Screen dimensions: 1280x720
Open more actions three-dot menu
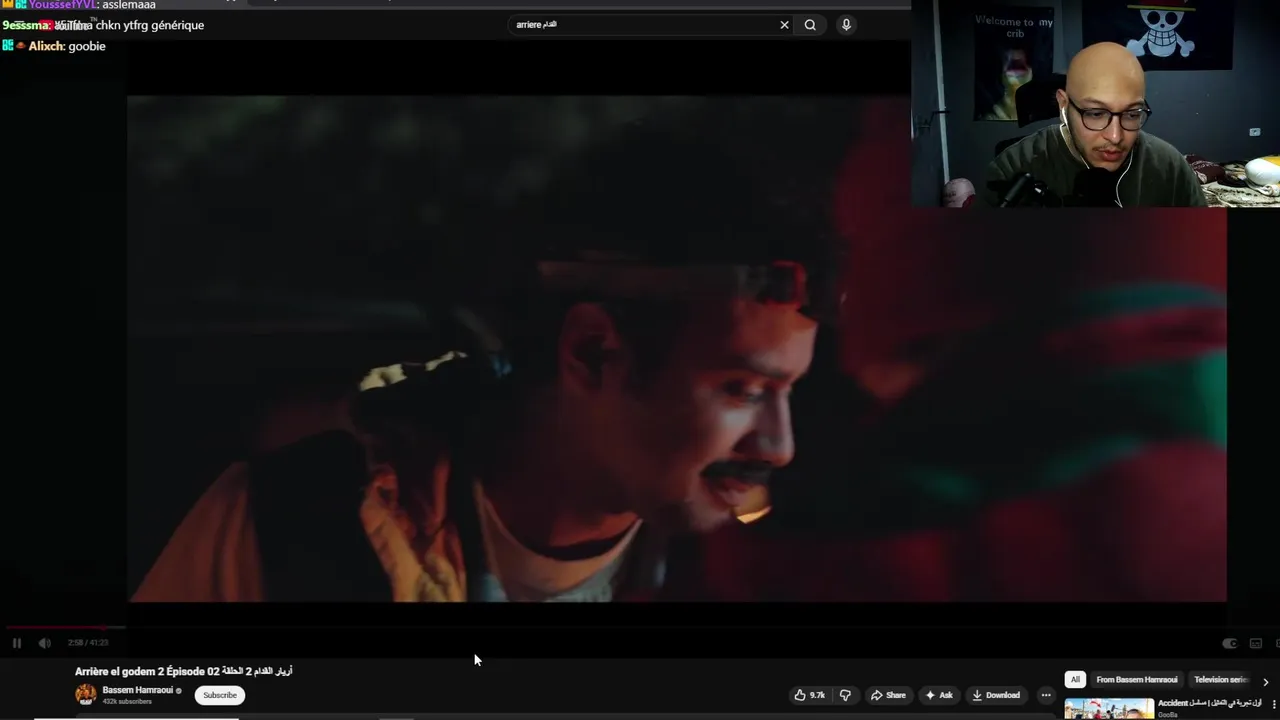[1046, 695]
